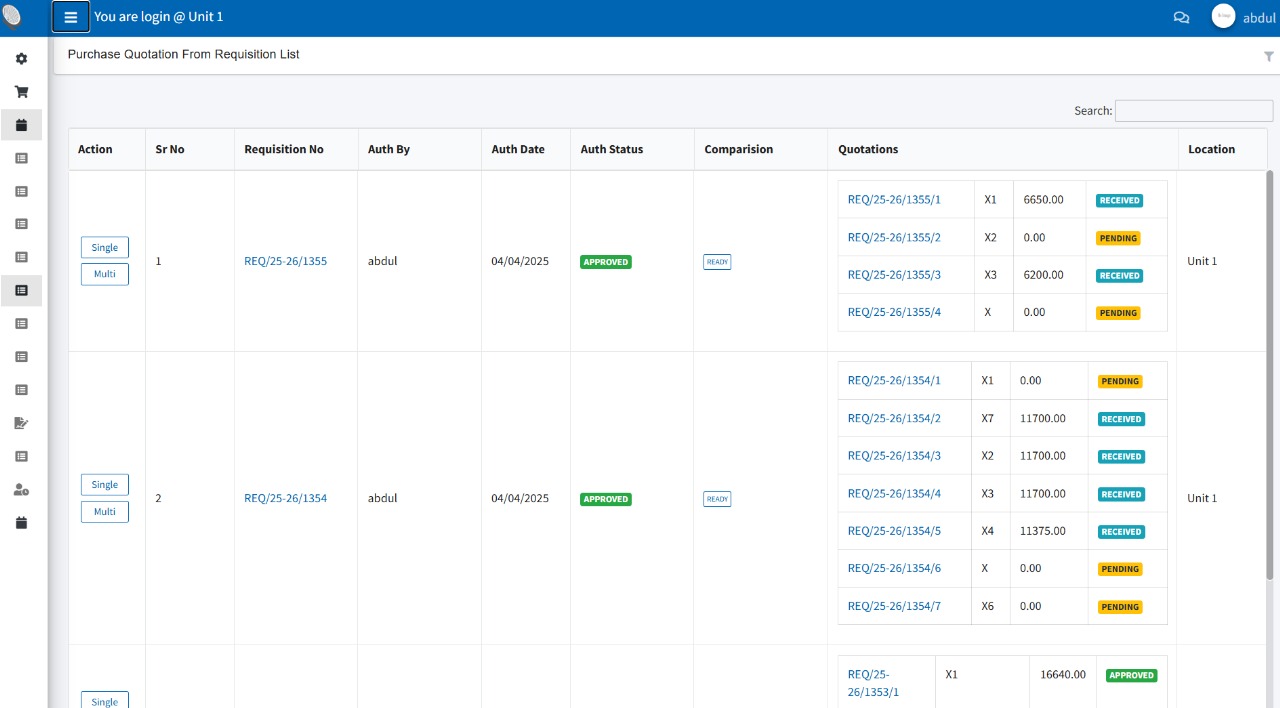Image resolution: width=1280 pixels, height=708 pixels.
Task: Open the hamburger menu button
Action: pos(71,17)
